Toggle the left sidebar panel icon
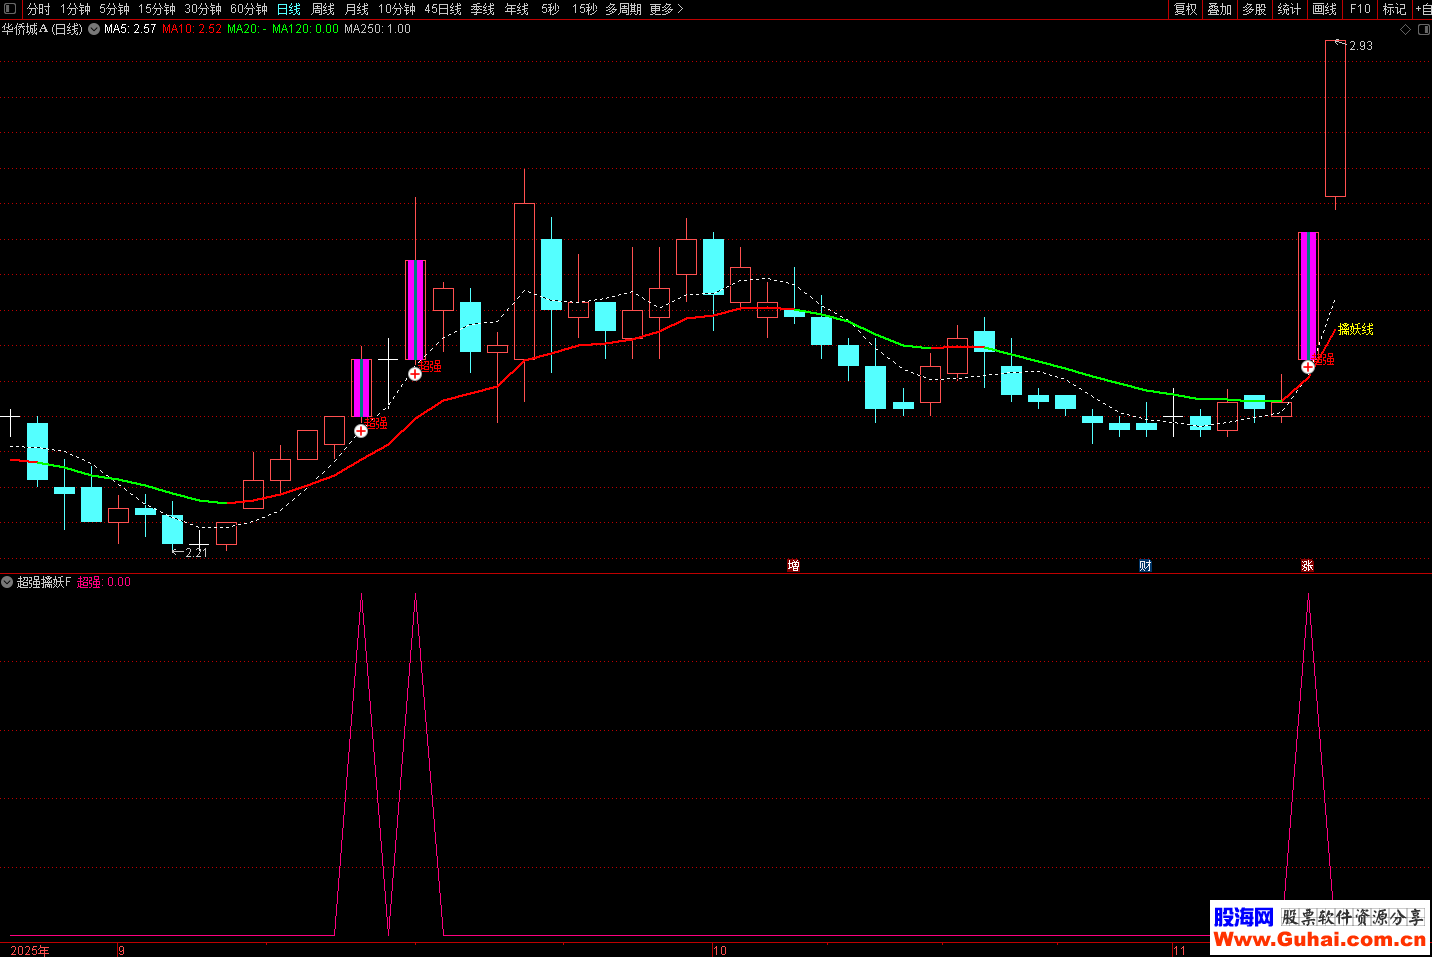The image size is (1432, 957). pyautogui.click(x=10, y=9)
